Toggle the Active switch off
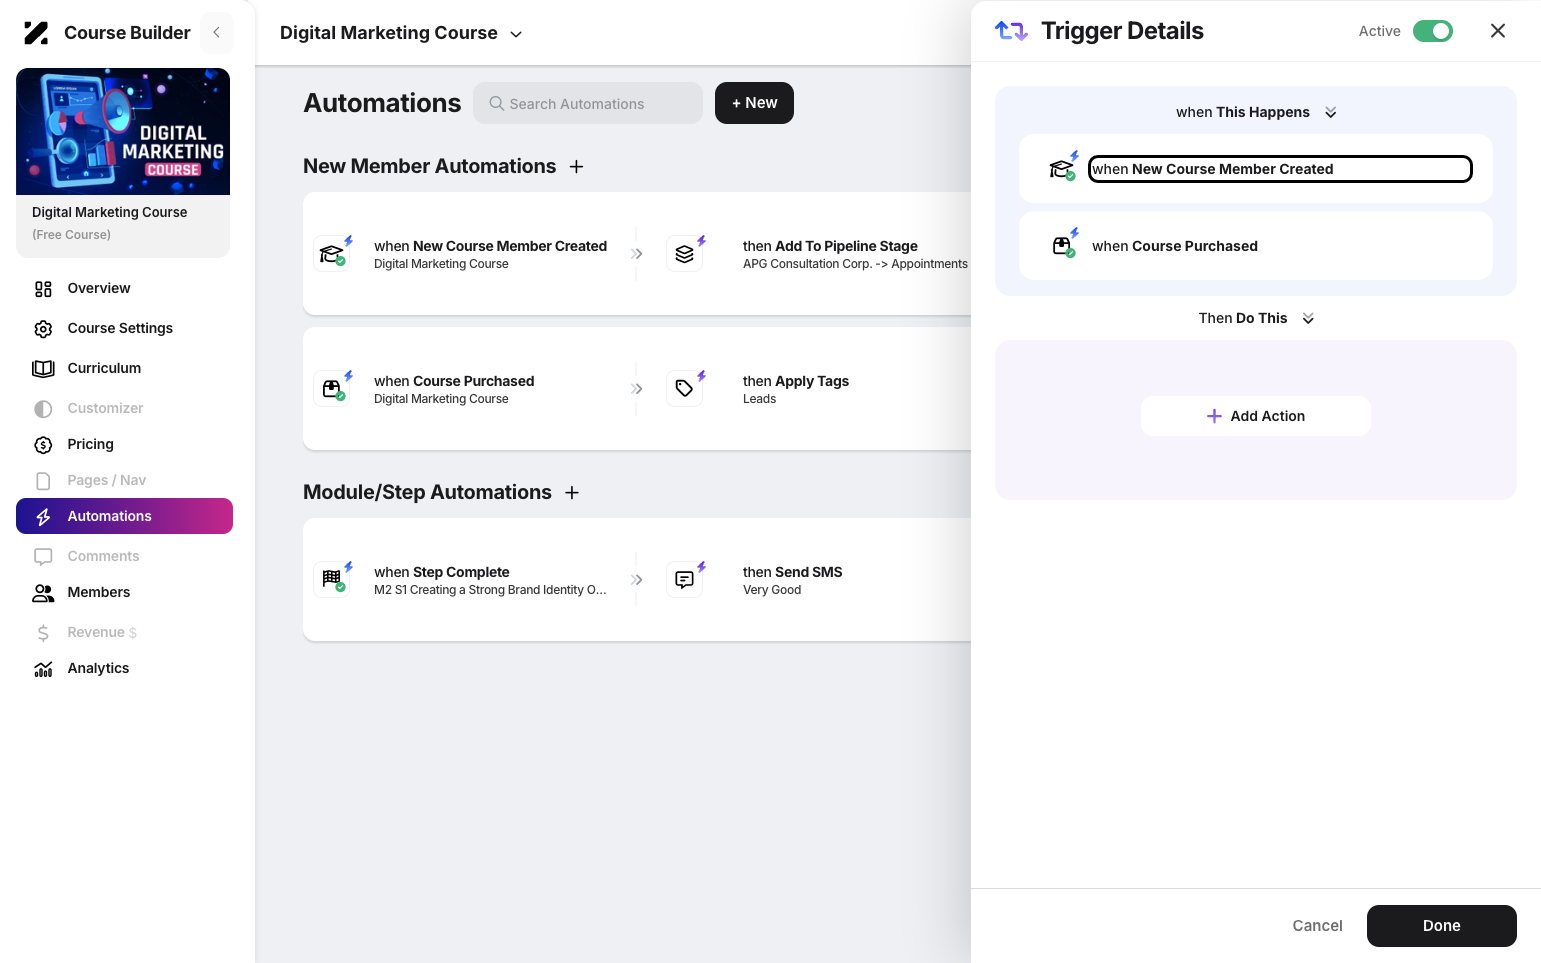Image resolution: width=1541 pixels, height=963 pixels. pyautogui.click(x=1433, y=31)
